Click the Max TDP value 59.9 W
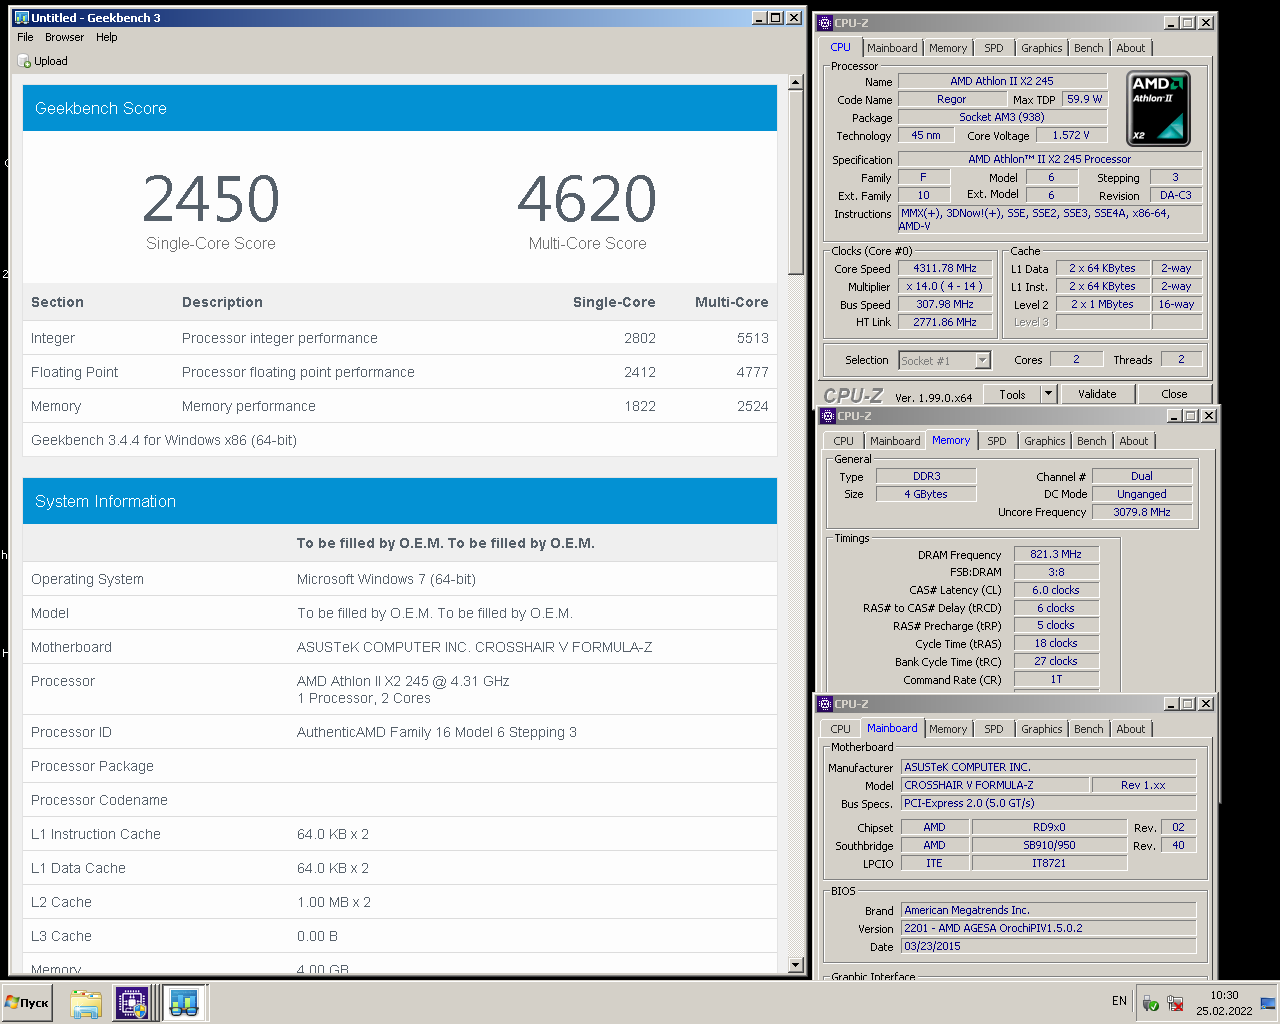The image size is (1280, 1024). click(1084, 99)
